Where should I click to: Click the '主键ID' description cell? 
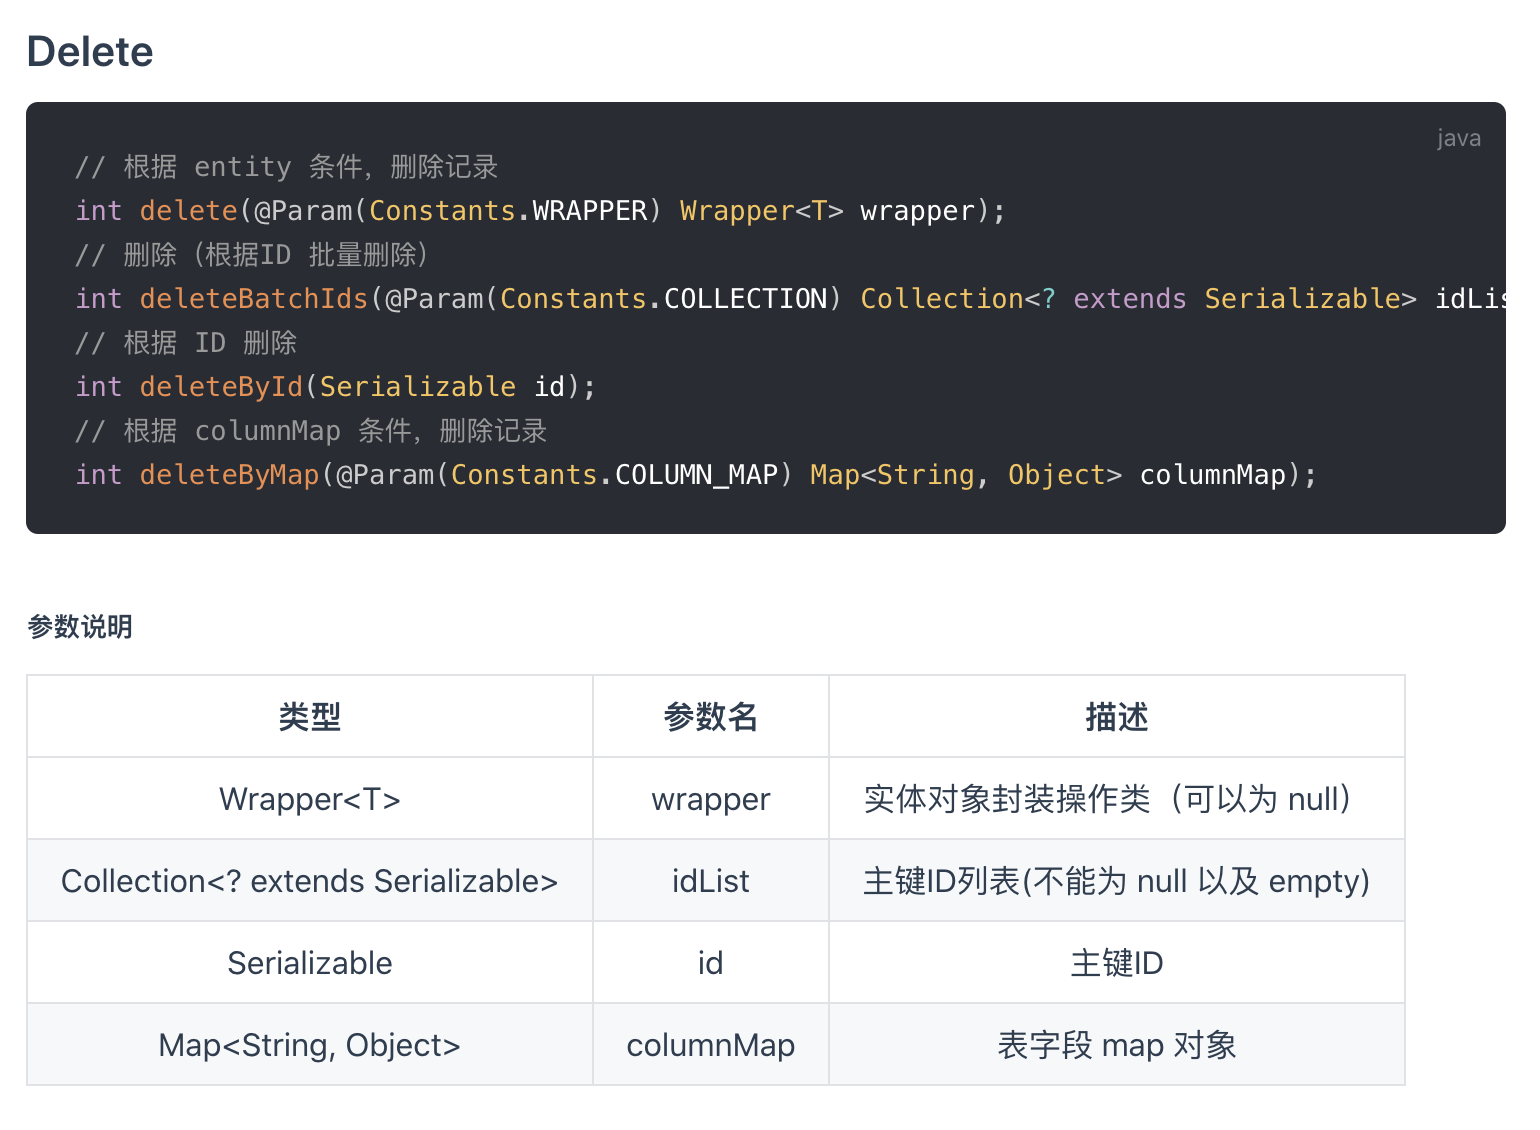point(1117,963)
